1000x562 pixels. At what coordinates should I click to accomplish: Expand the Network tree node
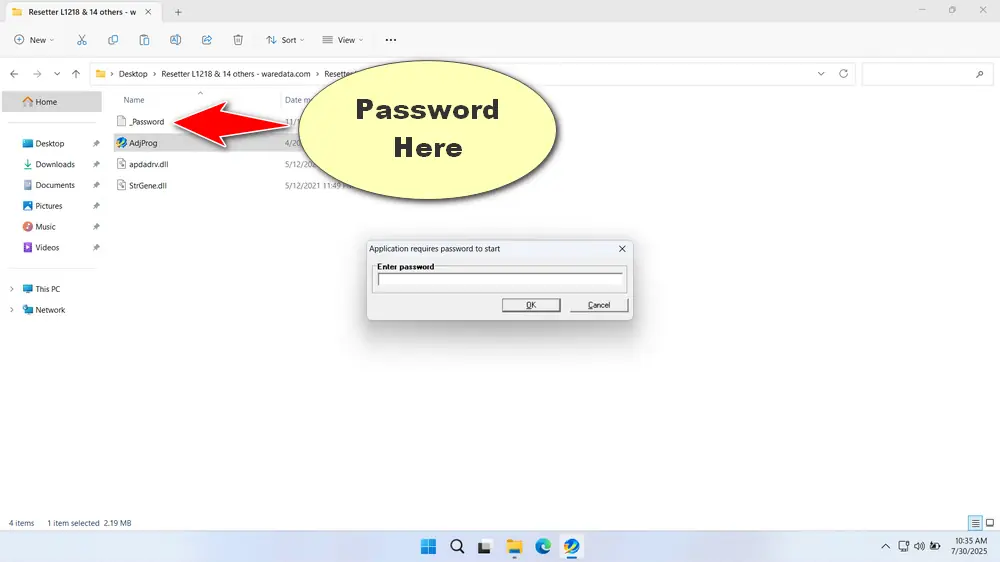click(11, 310)
